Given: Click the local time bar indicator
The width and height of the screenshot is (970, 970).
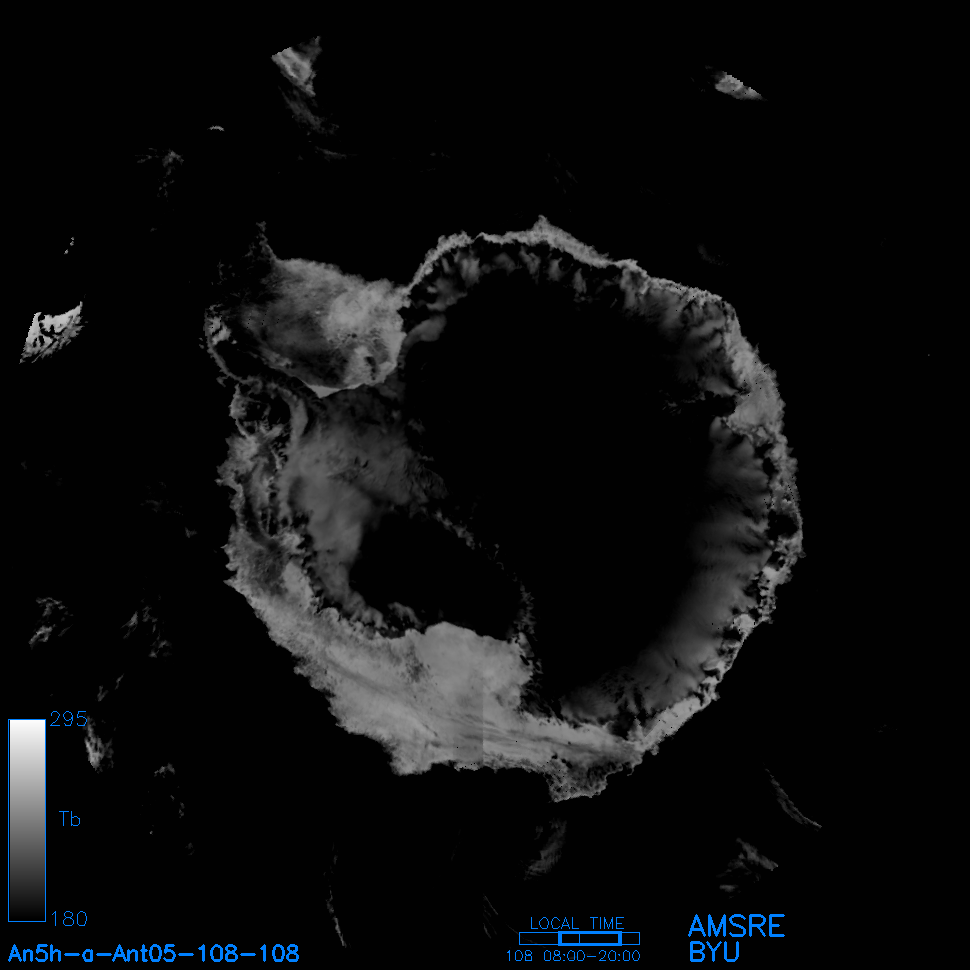Looking at the screenshot, I should (579, 938).
